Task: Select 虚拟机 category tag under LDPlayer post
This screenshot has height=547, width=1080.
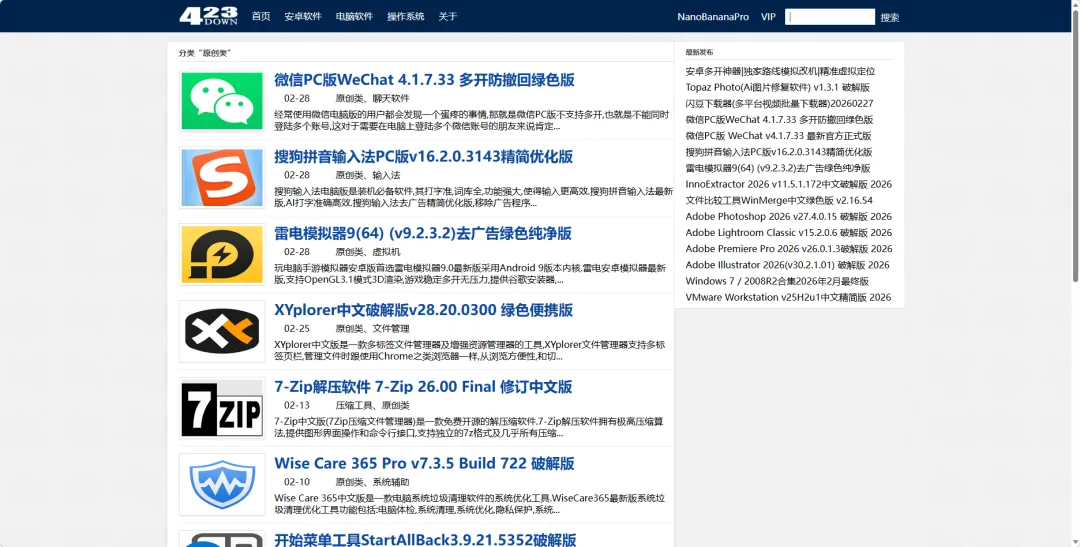Action: pos(386,252)
